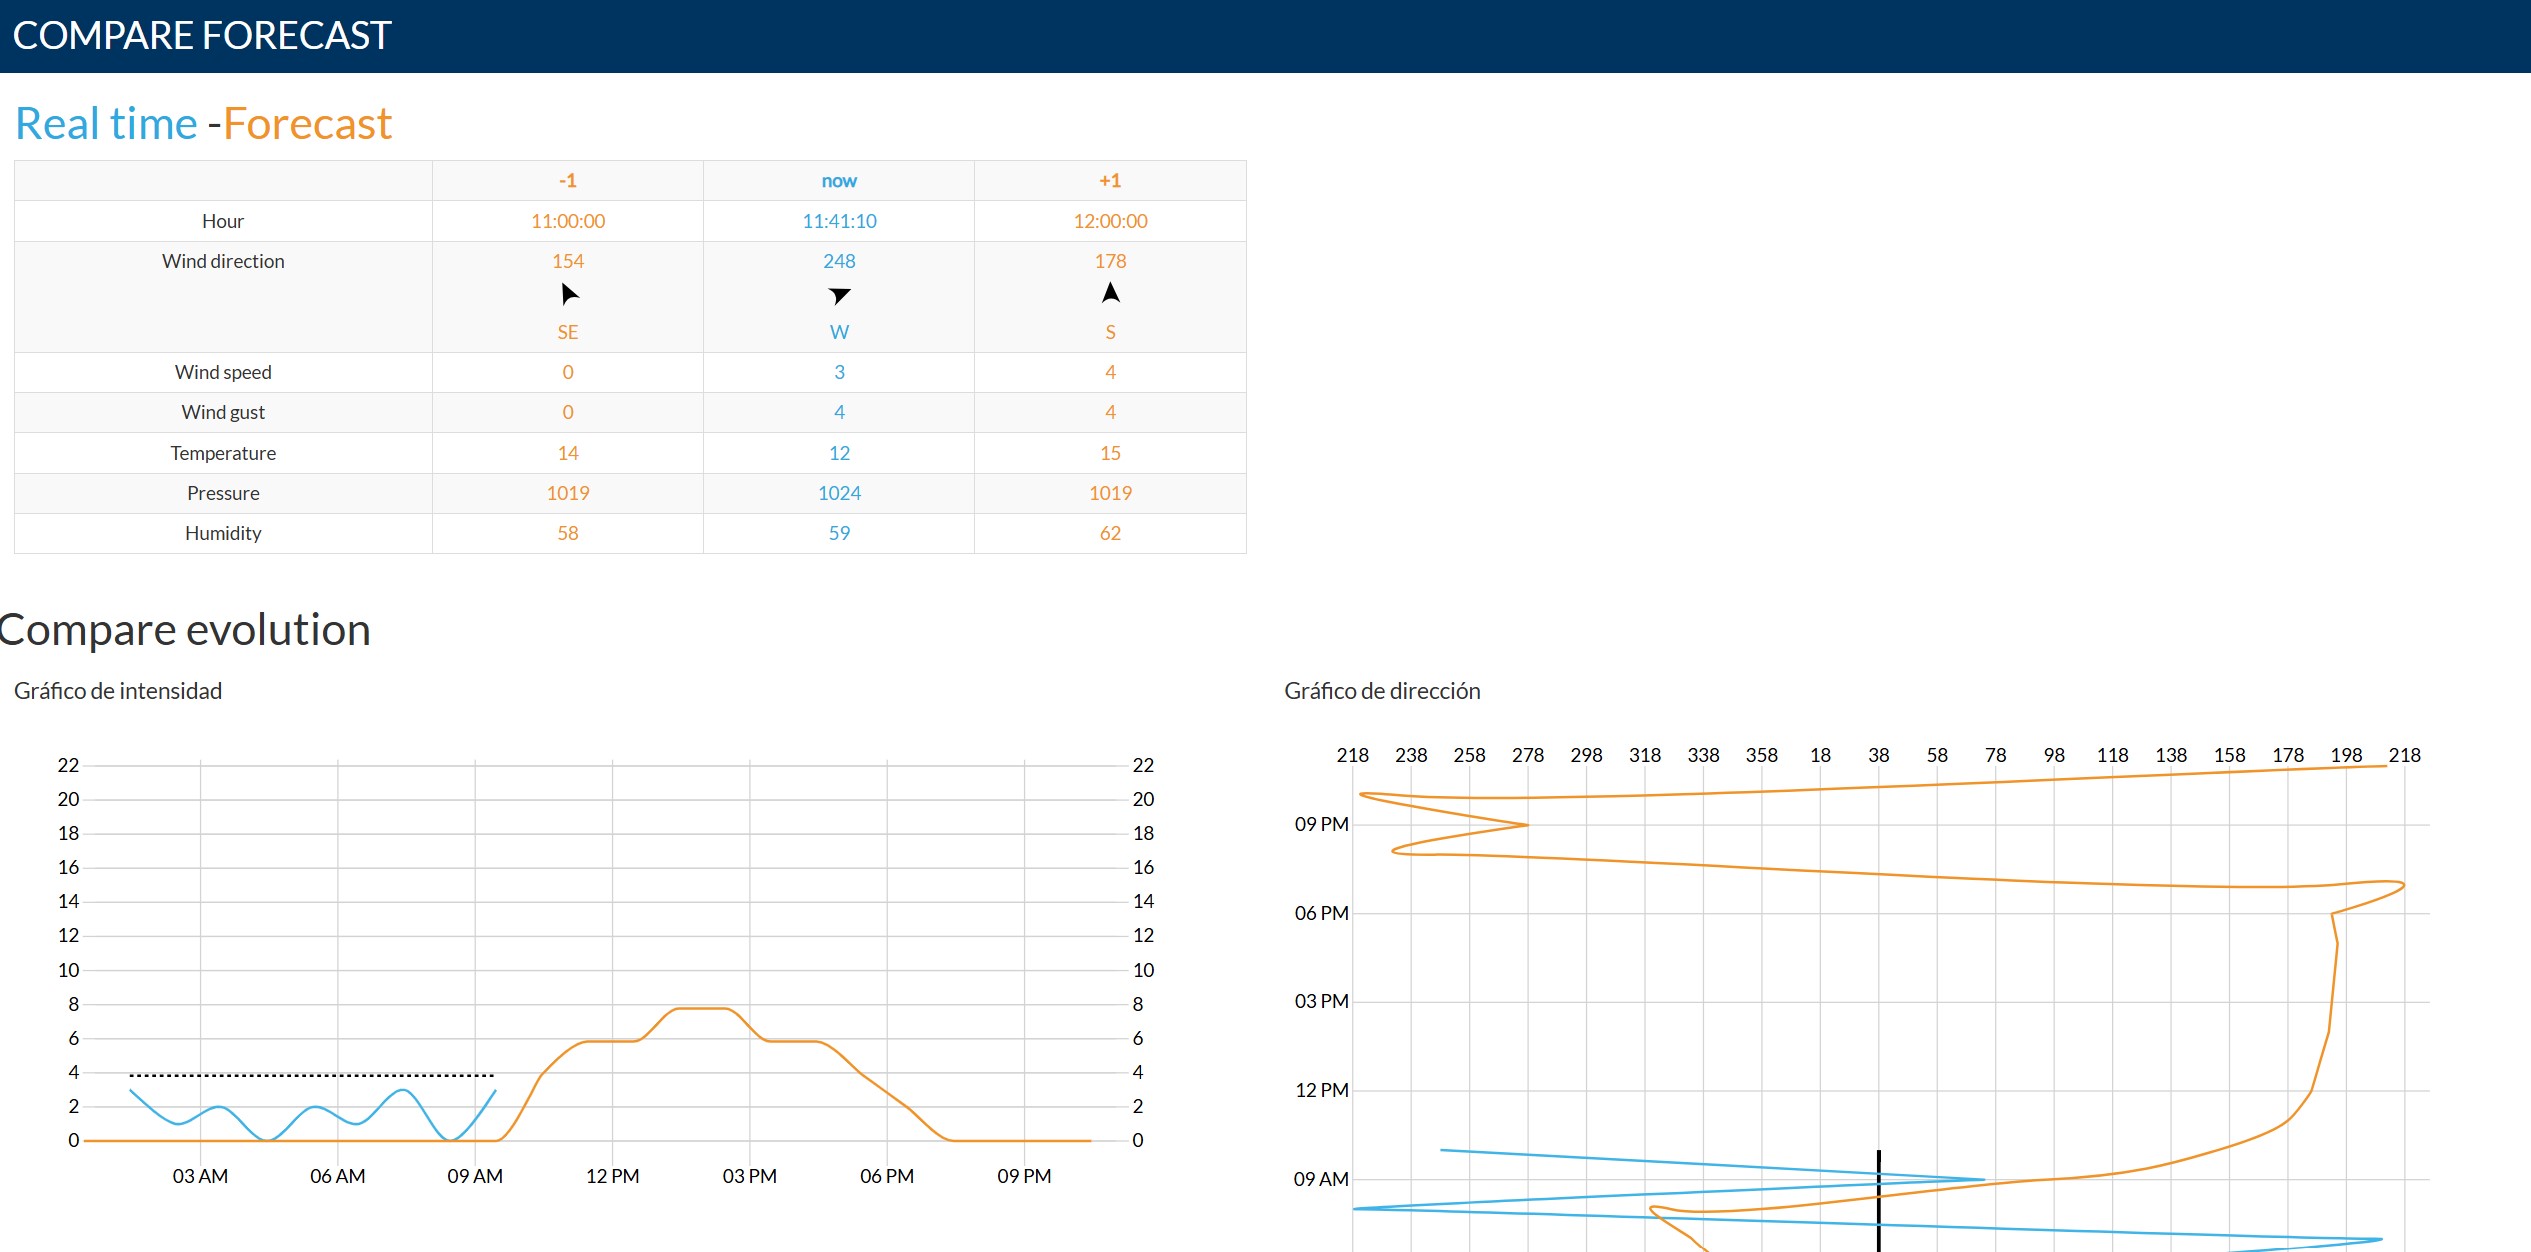Click the 'Wind direction' row label

pyautogui.click(x=223, y=261)
